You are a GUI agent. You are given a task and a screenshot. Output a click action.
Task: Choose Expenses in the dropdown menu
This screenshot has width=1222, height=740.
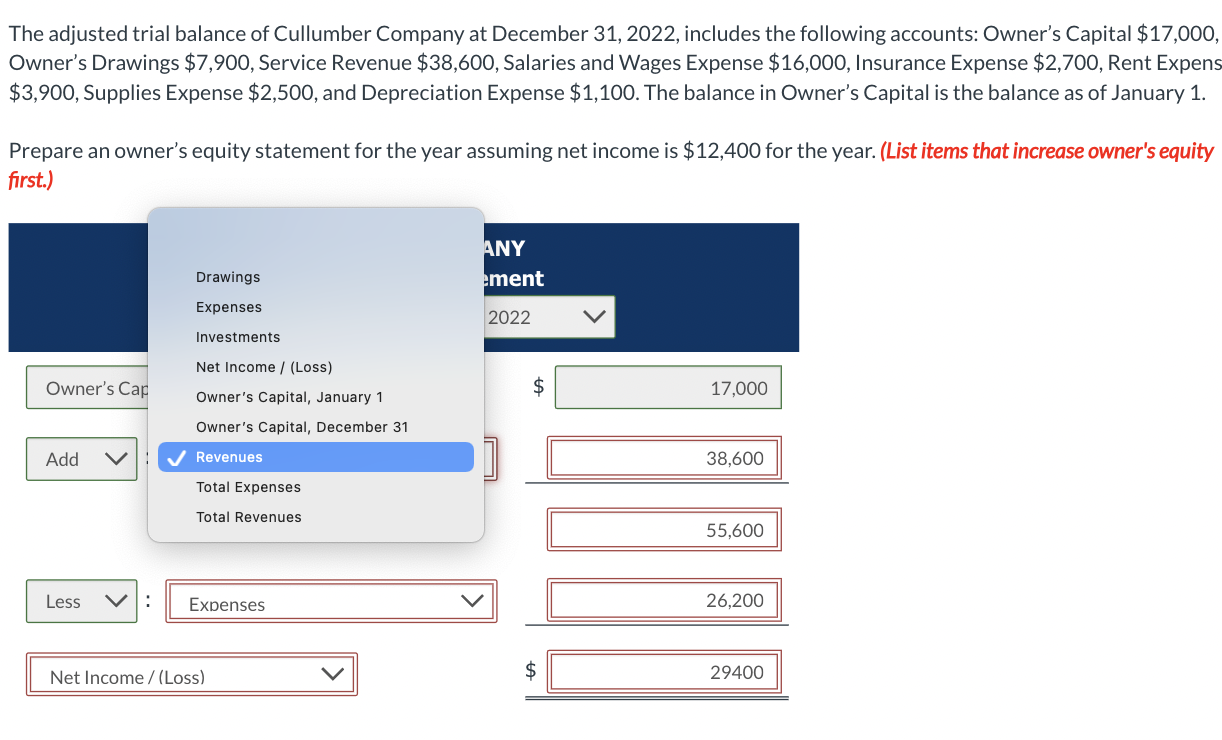[x=229, y=307]
